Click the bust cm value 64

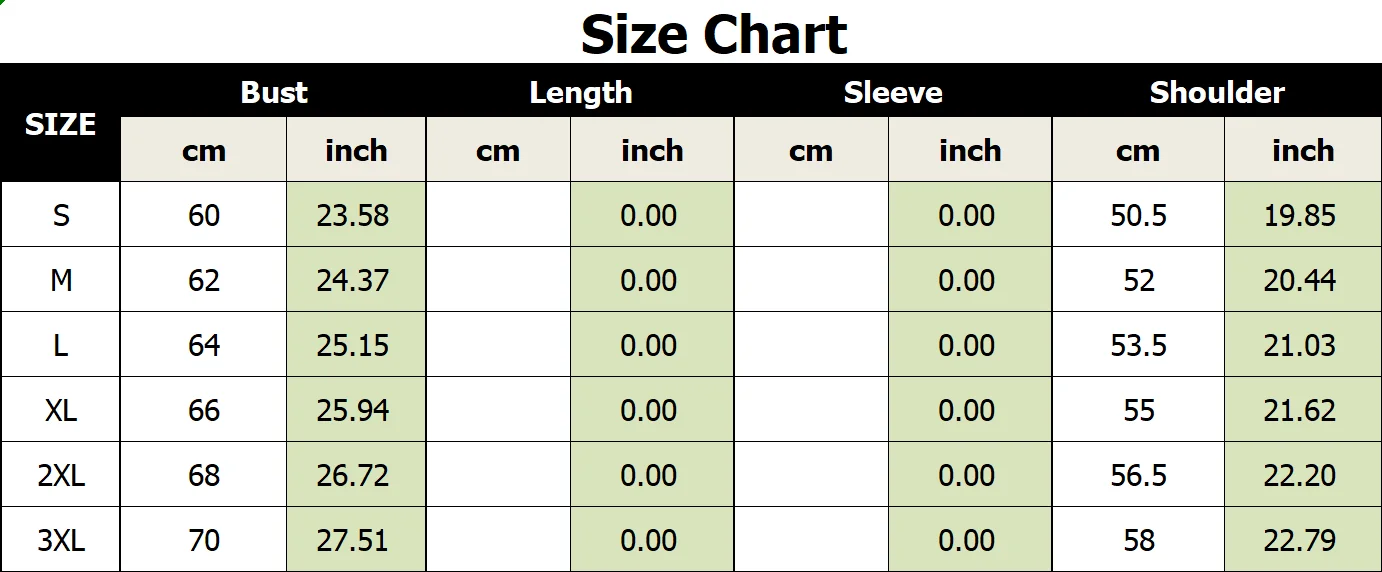pyautogui.click(x=204, y=345)
